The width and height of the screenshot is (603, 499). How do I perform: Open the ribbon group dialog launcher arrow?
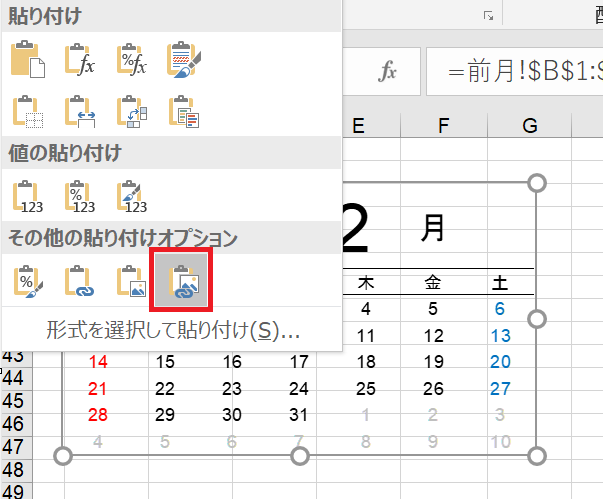click(488, 15)
